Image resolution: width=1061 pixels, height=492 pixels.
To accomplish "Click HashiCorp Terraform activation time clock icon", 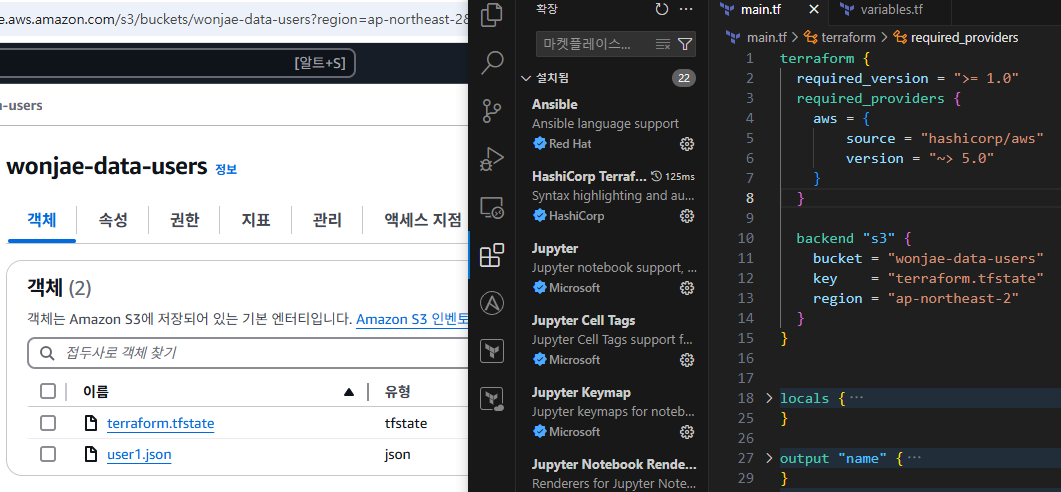I will point(656,177).
